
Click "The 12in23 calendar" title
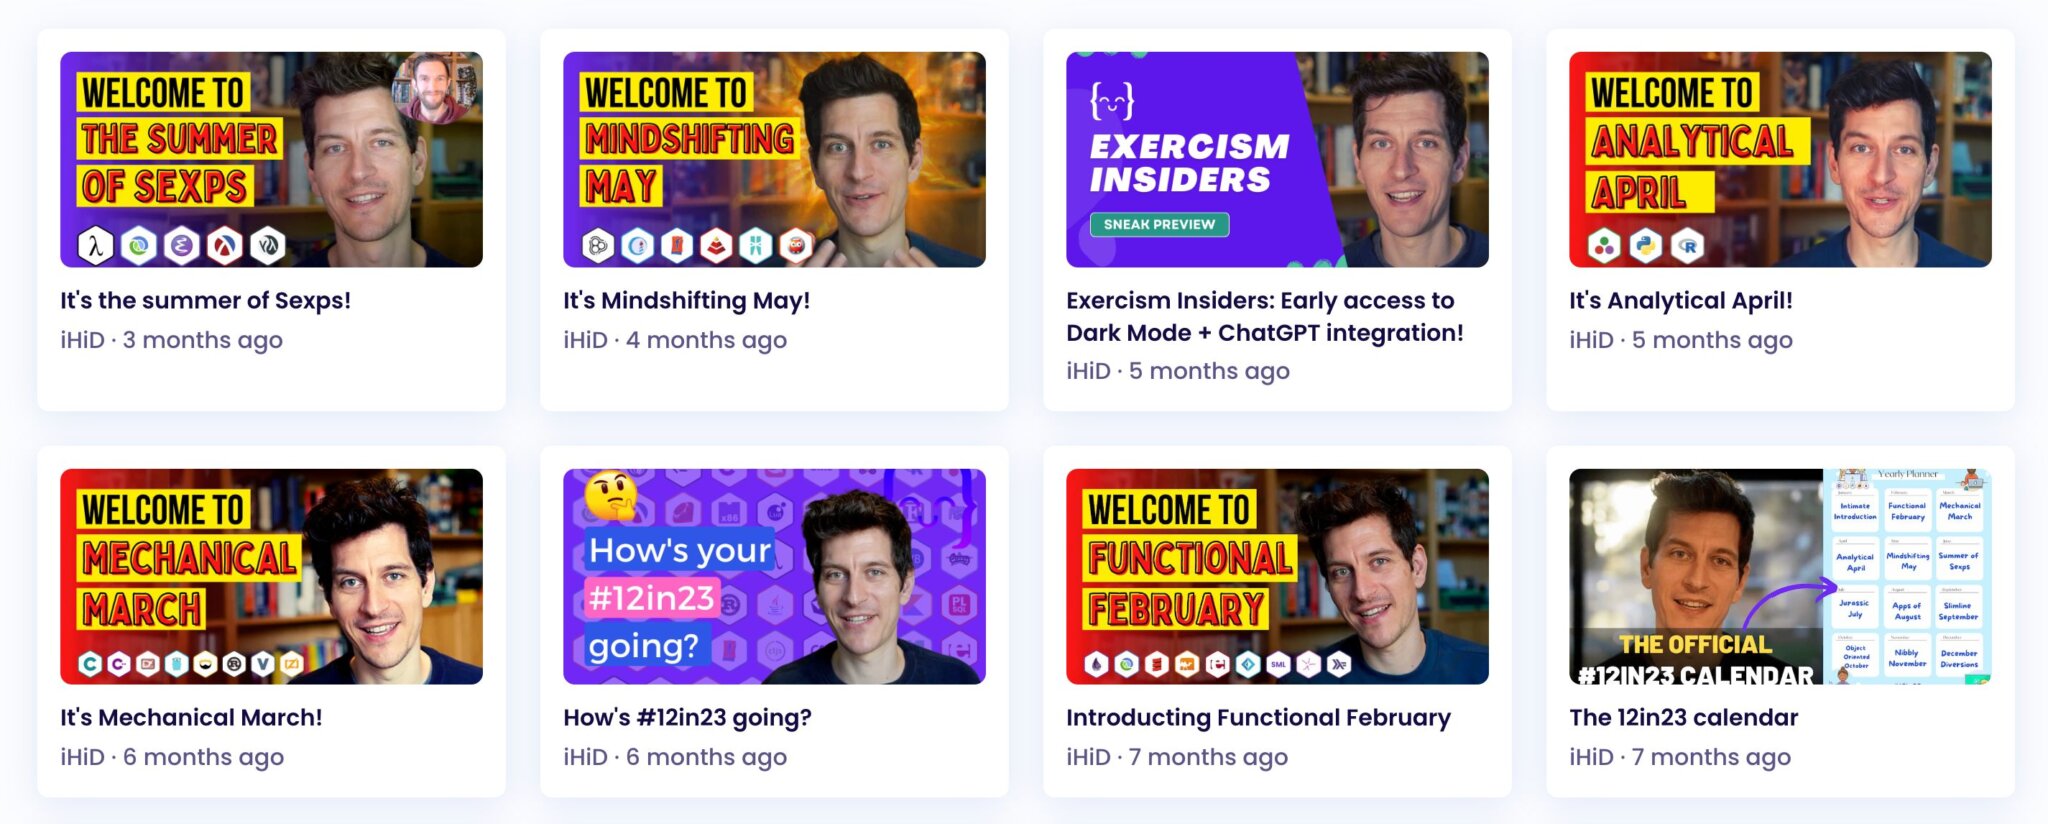pos(1683,717)
